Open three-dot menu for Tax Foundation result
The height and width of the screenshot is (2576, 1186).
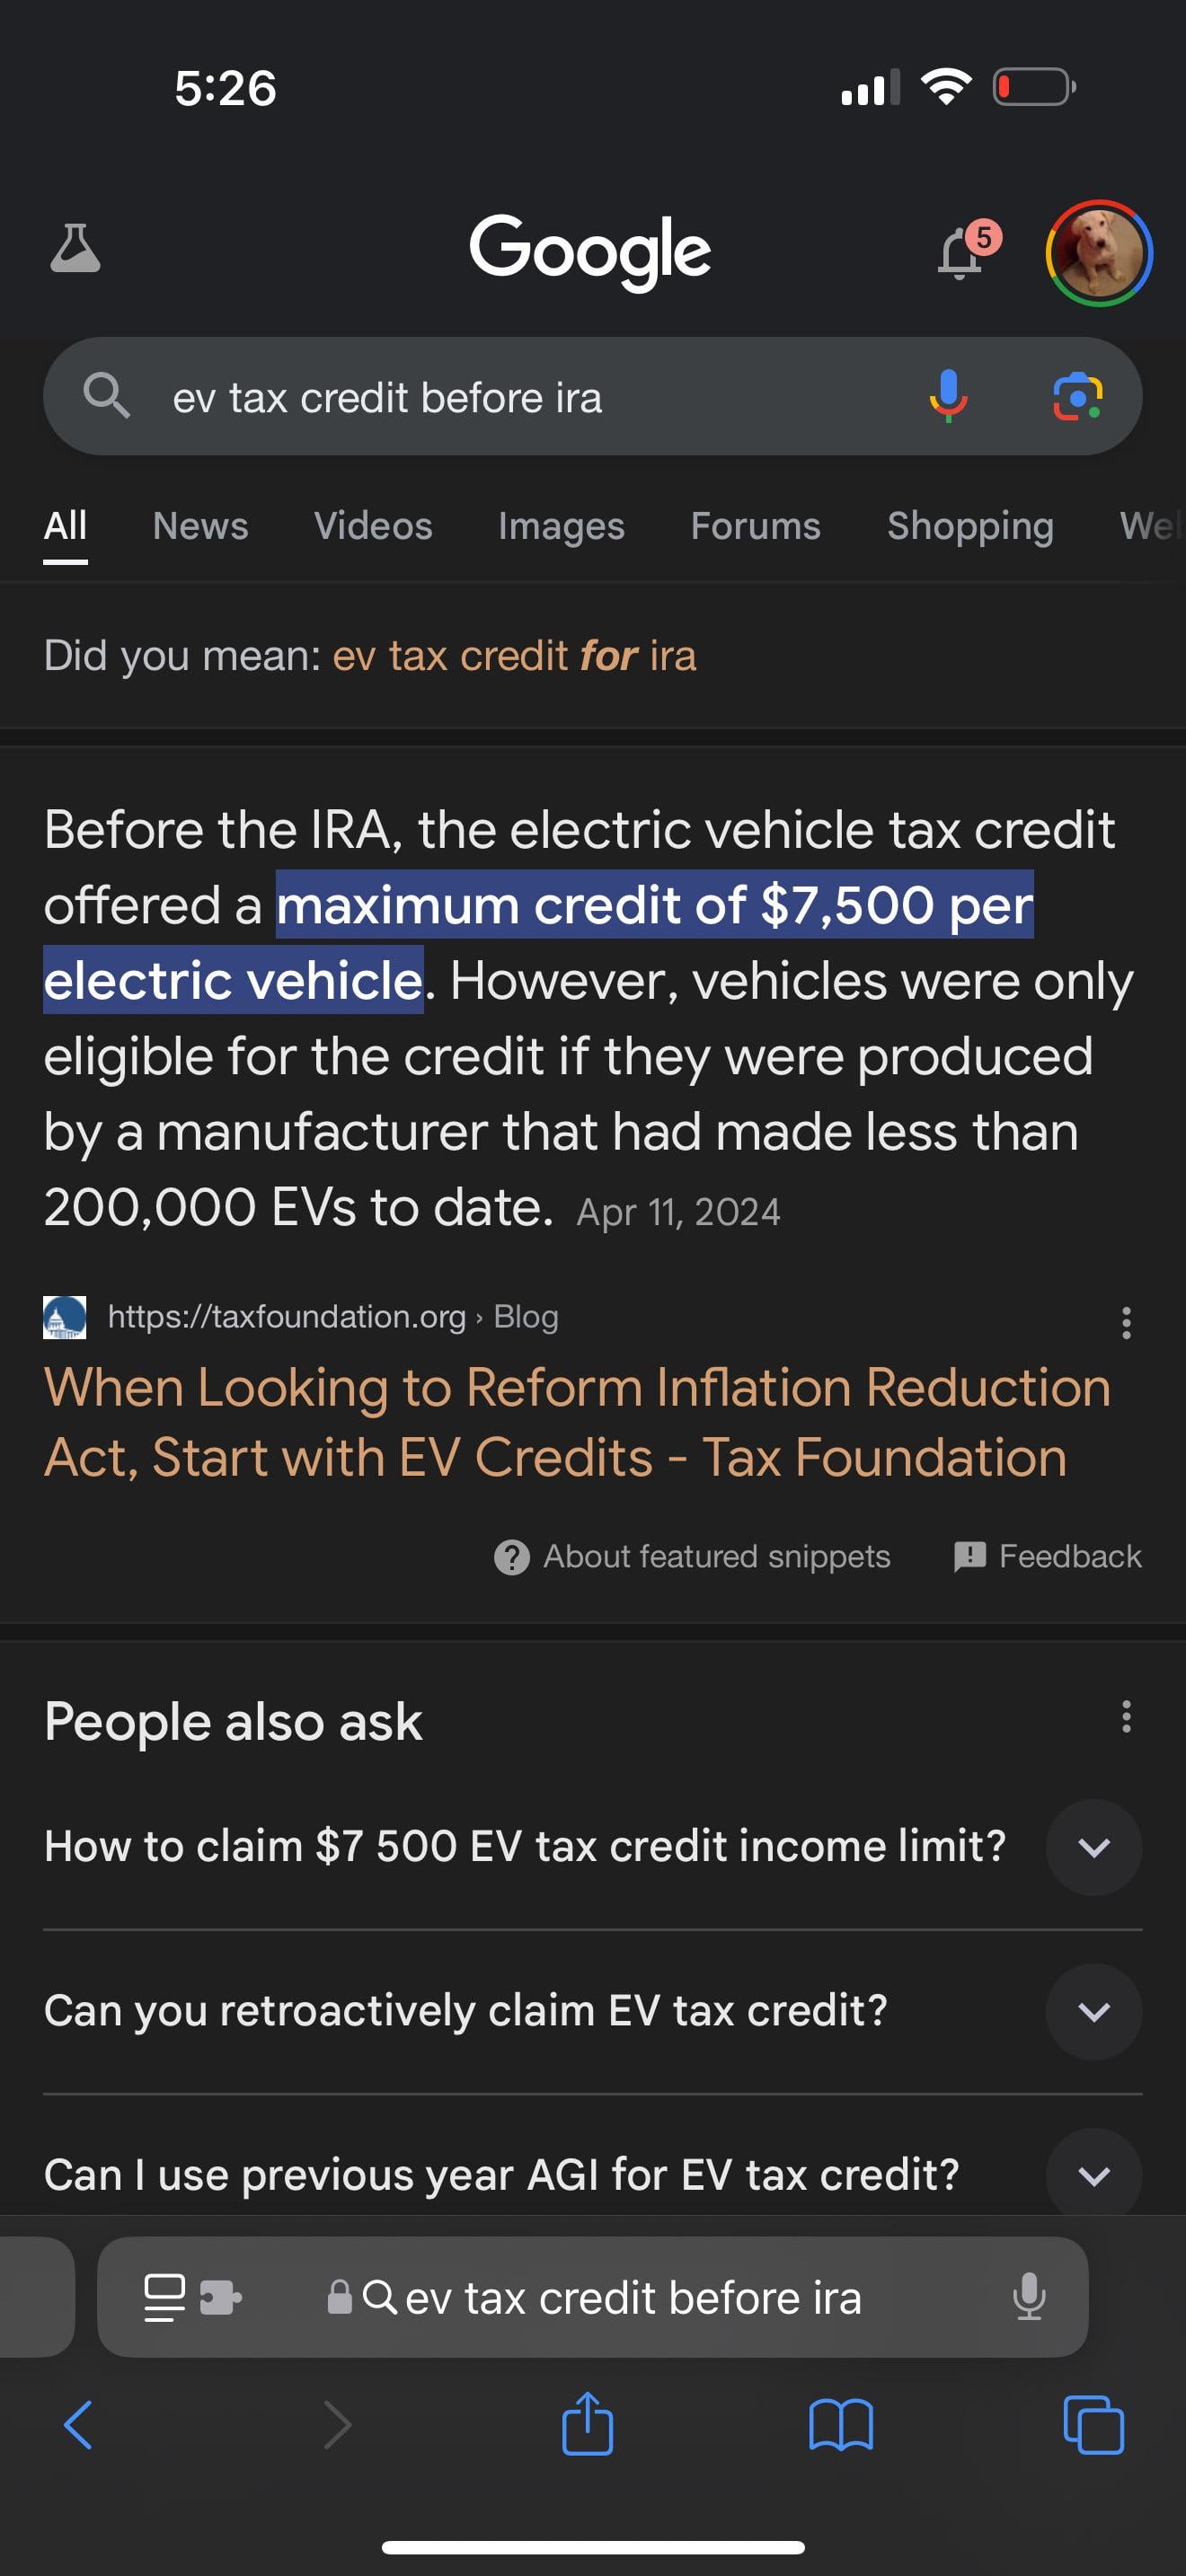click(x=1126, y=1322)
